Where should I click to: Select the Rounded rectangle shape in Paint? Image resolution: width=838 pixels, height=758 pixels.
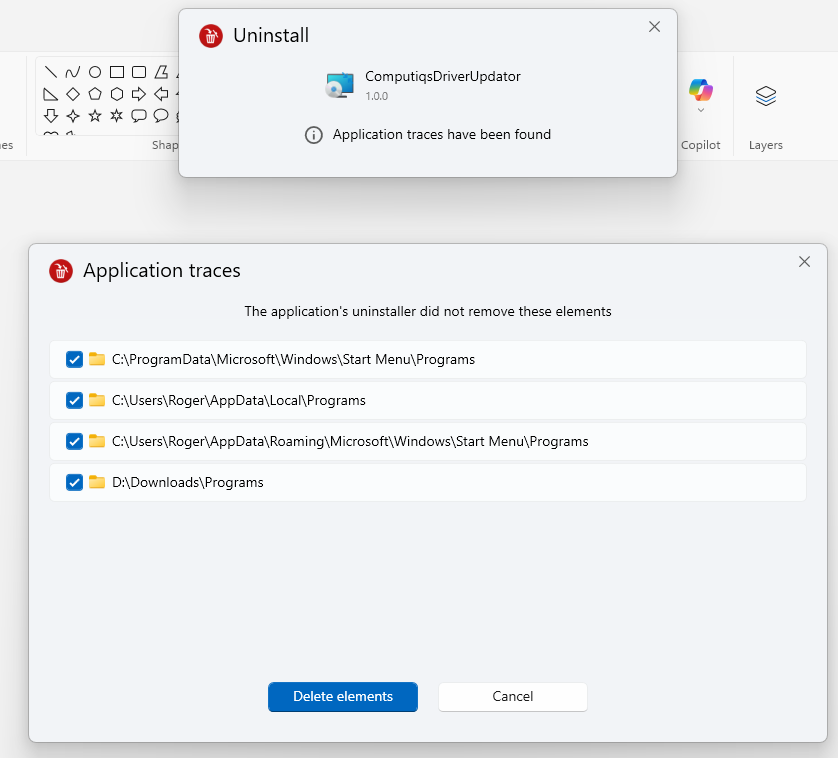tap(139, 72)
